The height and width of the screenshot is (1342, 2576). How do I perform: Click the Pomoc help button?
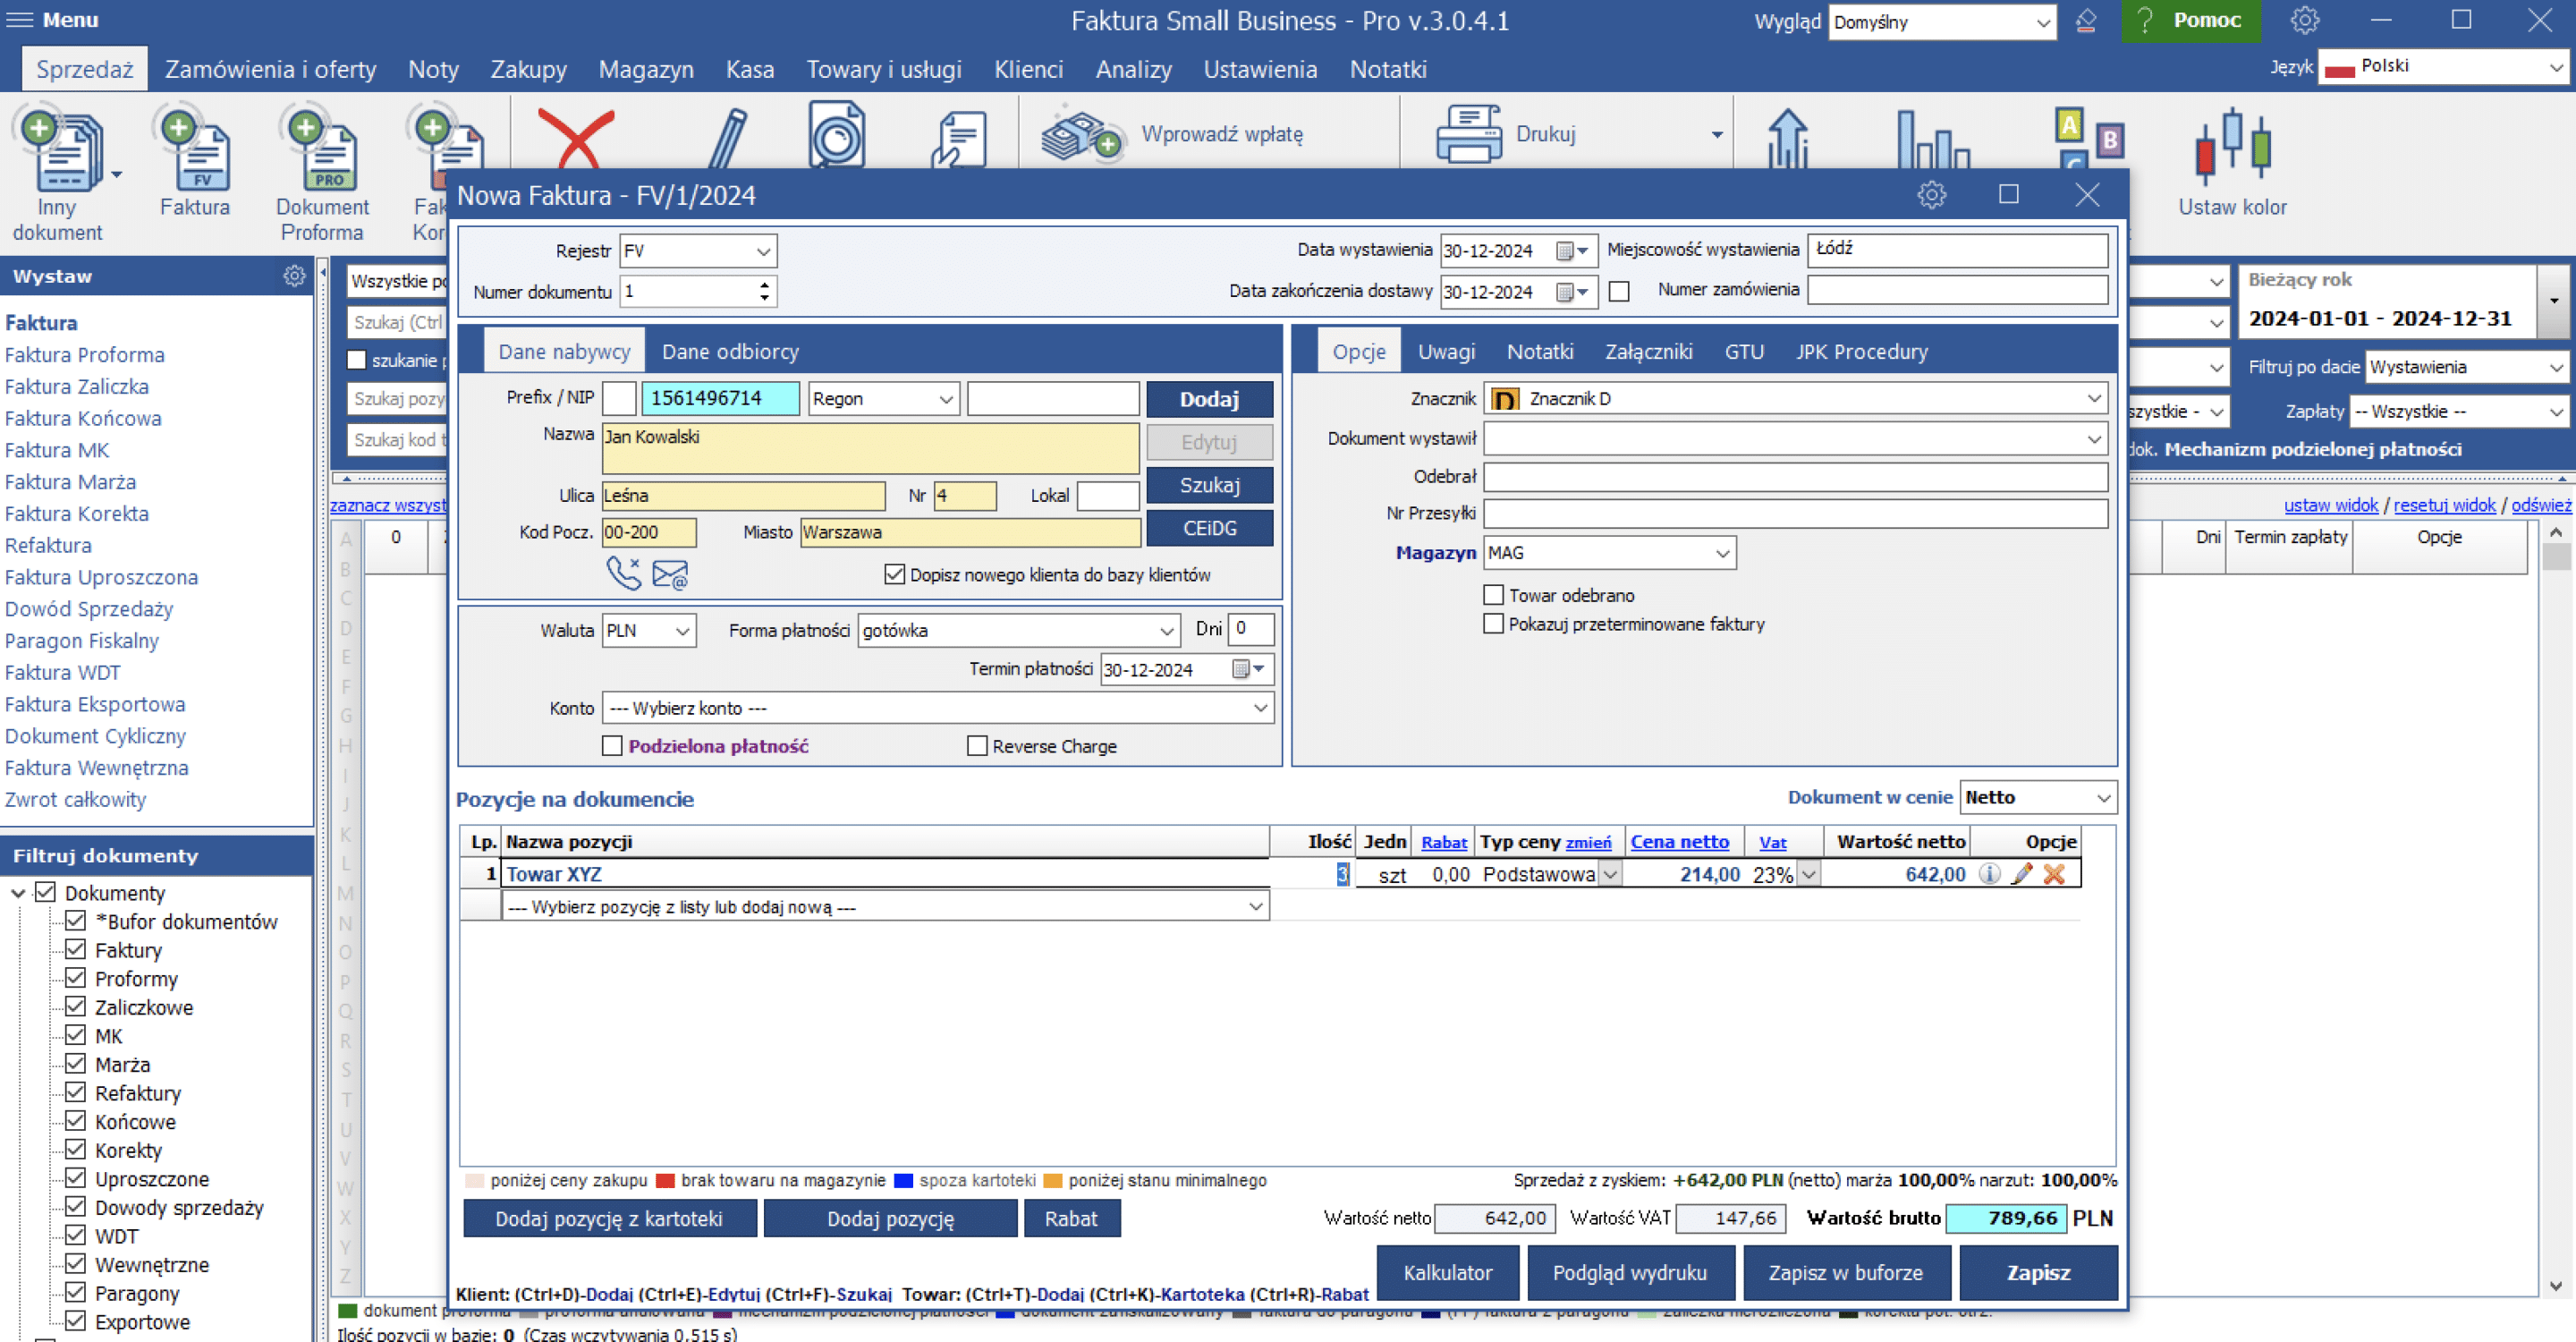coord(2190,21)
